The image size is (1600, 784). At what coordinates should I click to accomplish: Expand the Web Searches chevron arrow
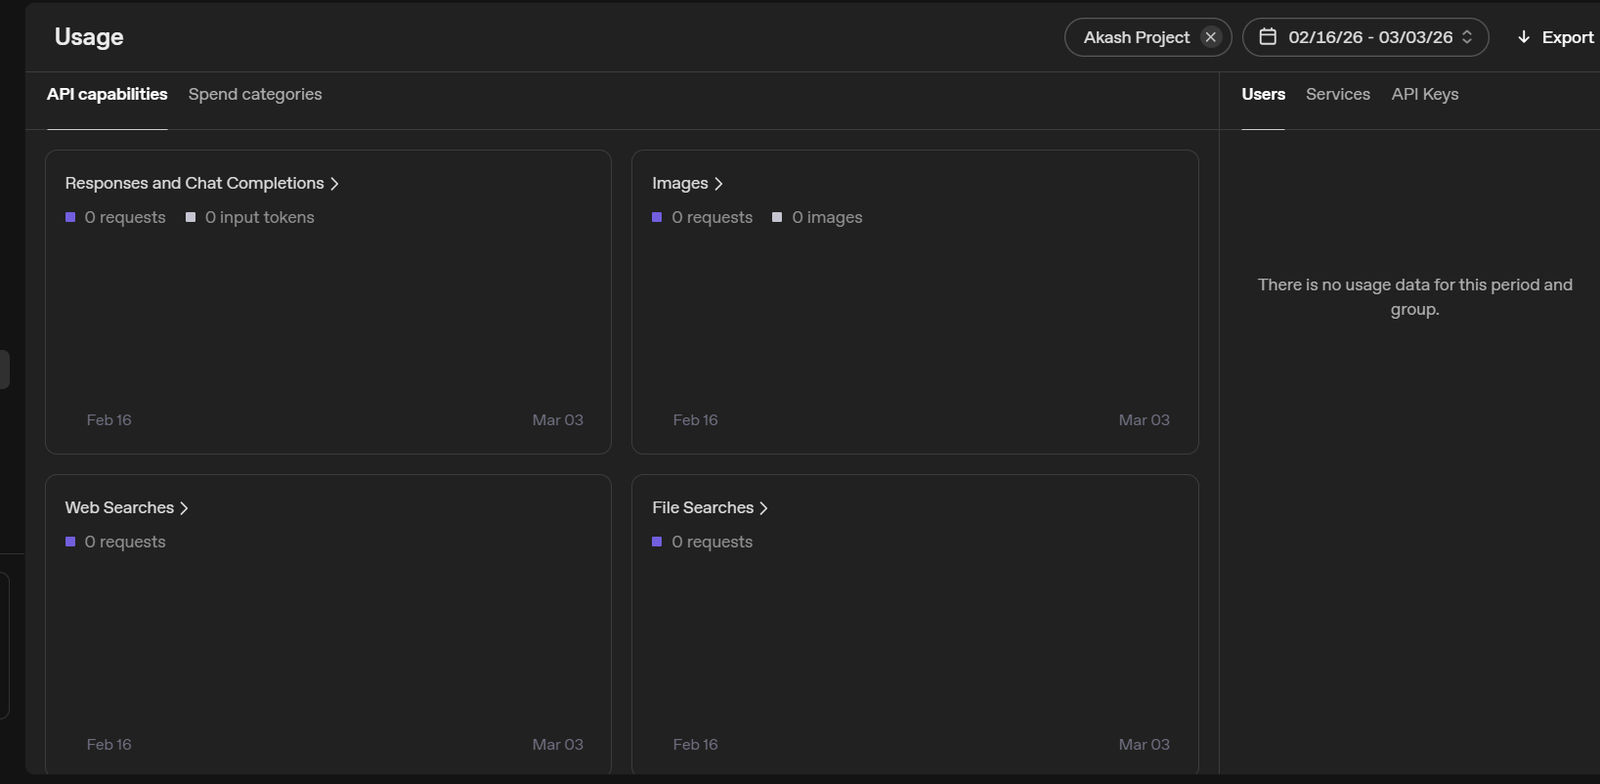(x=184, y=508)
